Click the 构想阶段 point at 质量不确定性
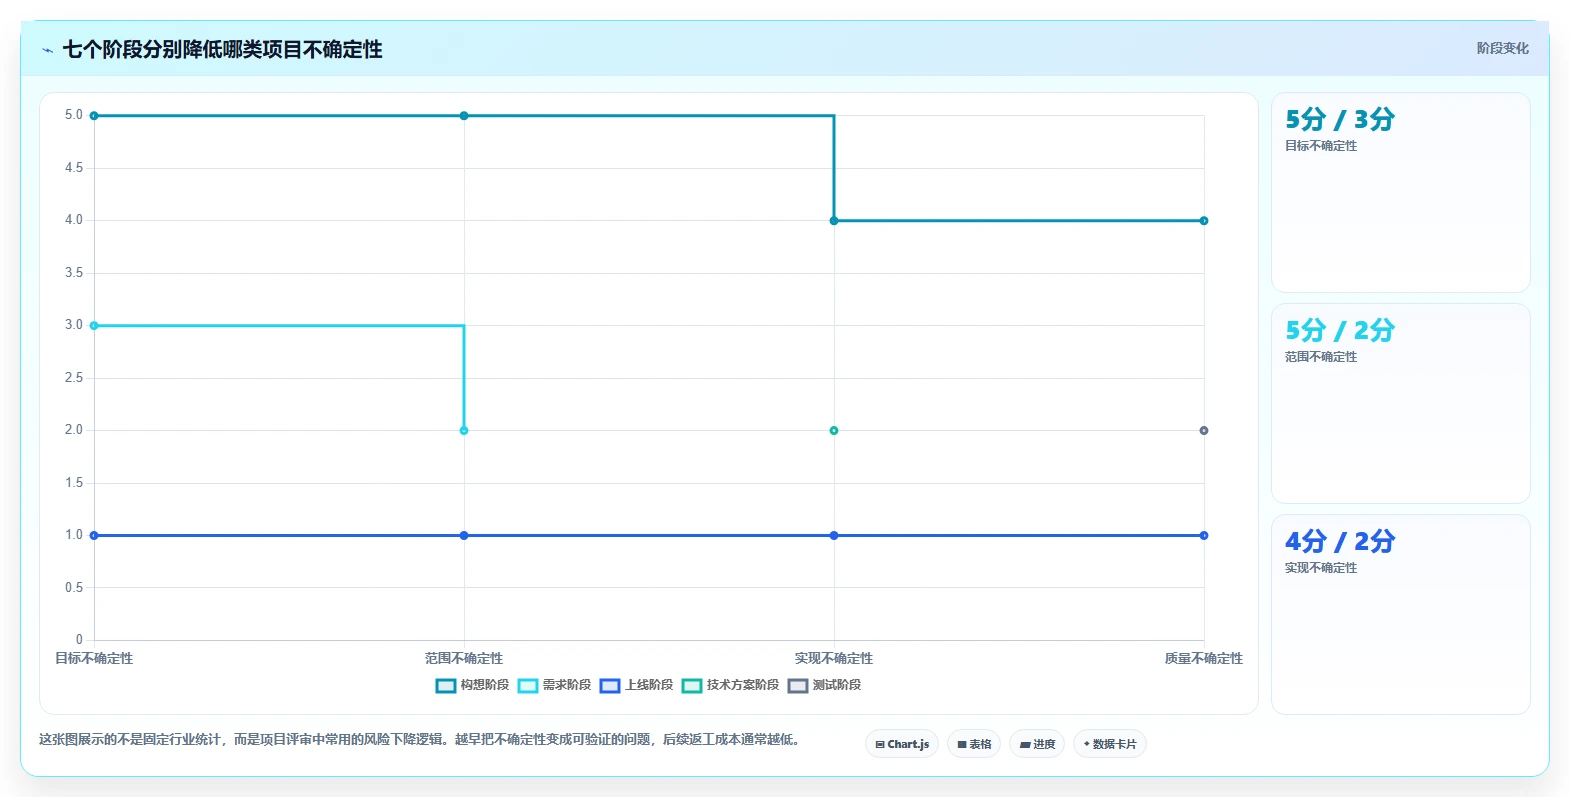The width and height of the screenshot is (1570, 797). pos(1204,220)
